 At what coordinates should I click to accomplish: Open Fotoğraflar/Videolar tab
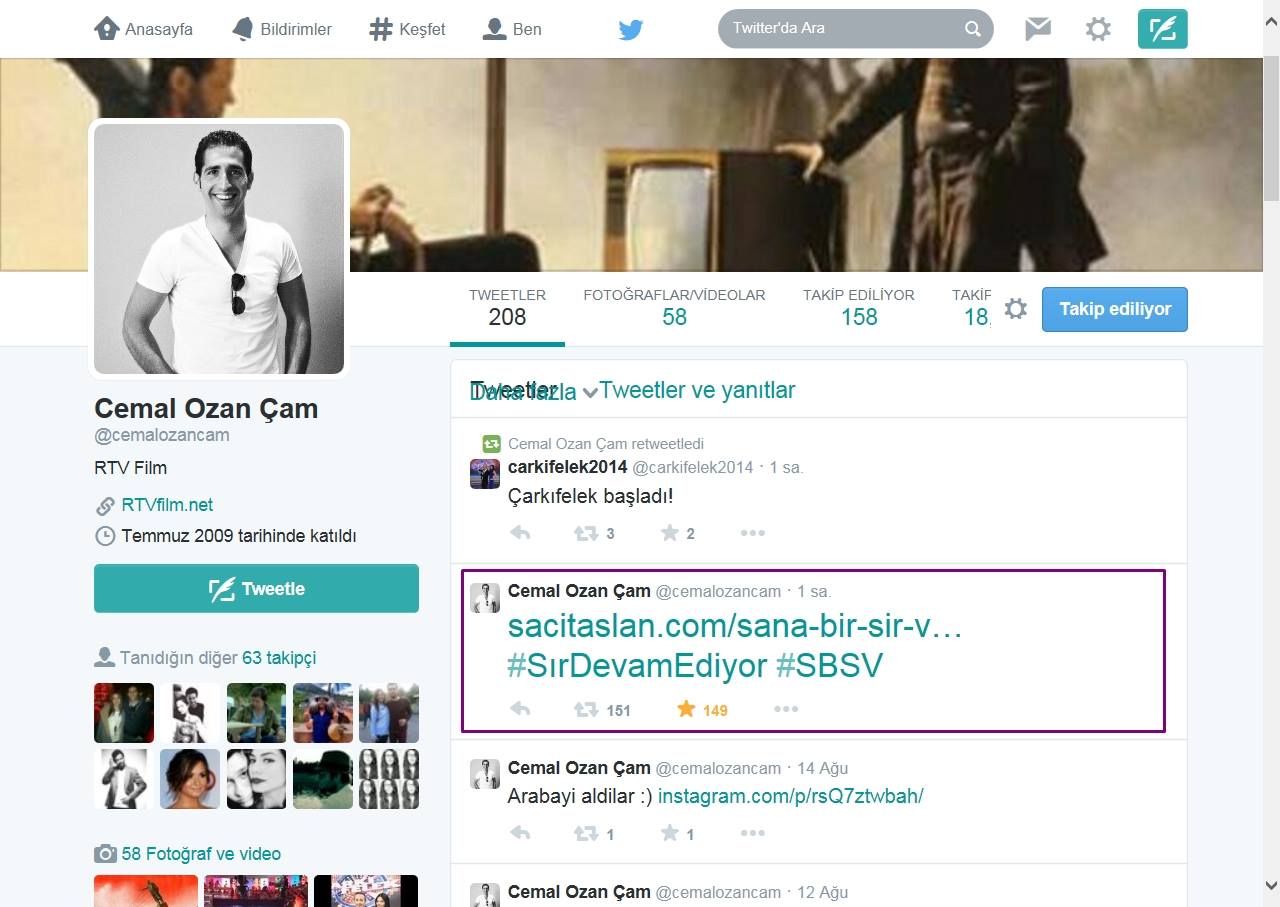tap(674, 308)
